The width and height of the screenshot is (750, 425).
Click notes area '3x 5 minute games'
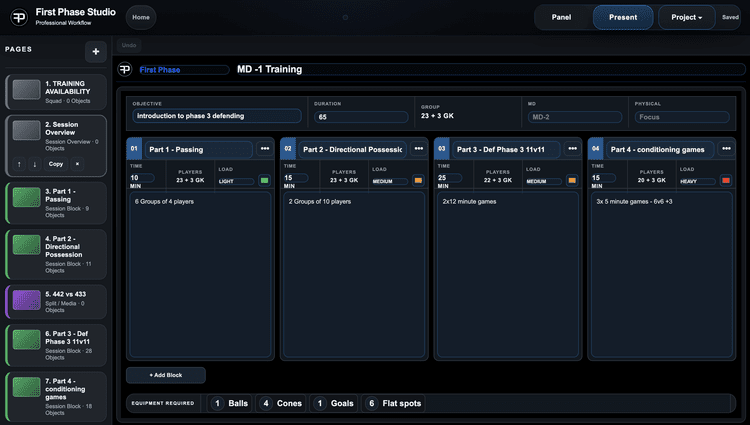point(662,275)
